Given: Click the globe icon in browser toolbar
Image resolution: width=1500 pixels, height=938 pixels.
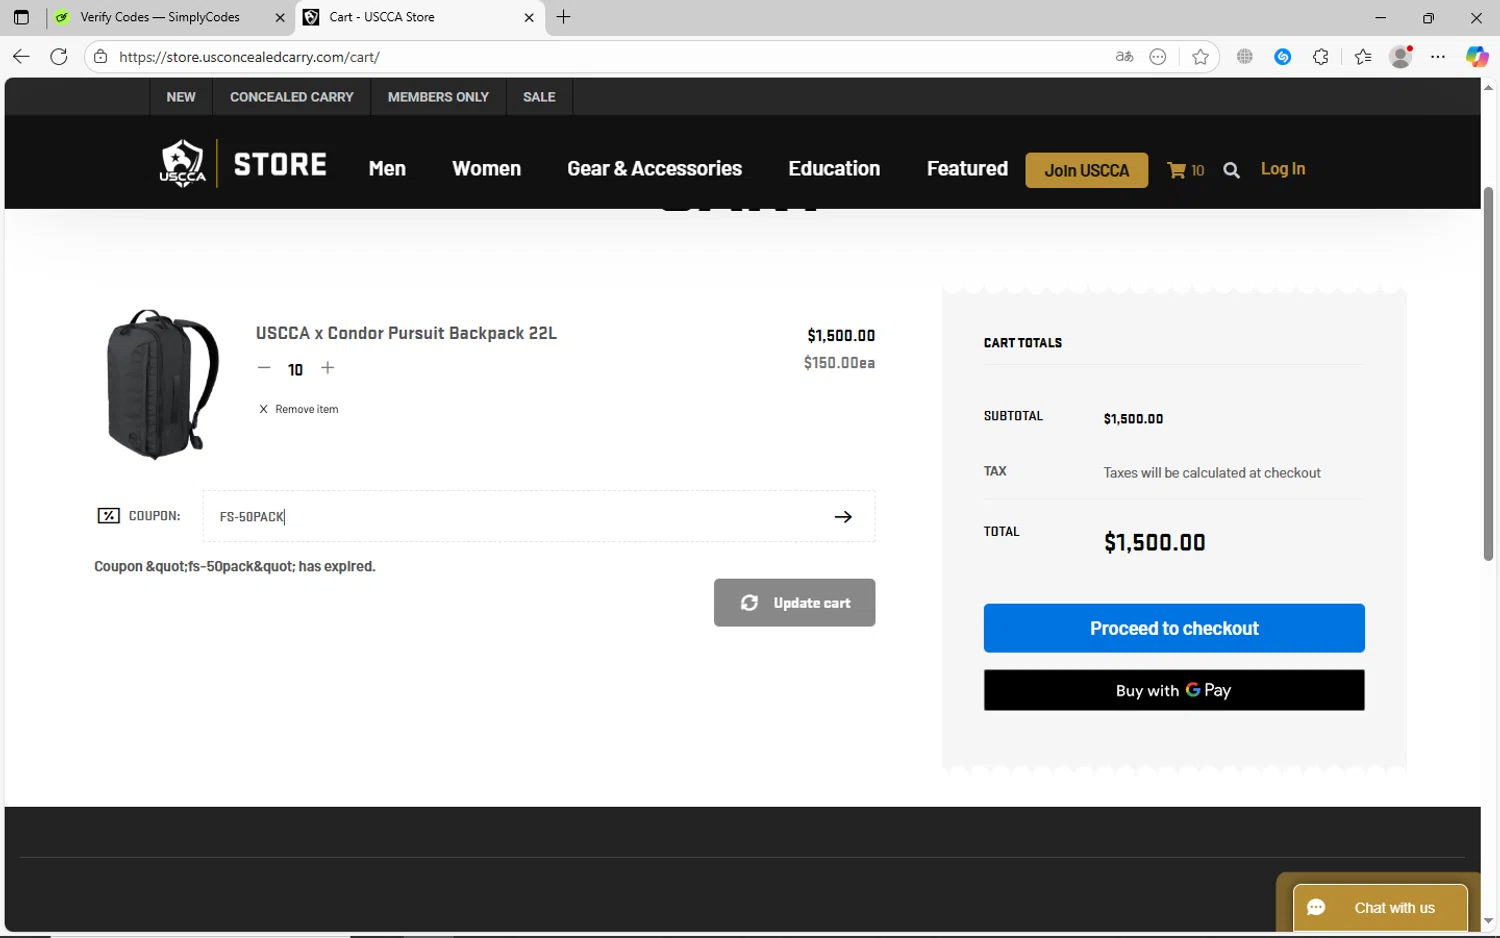Looking at the screenshot, I should 1244,57.
